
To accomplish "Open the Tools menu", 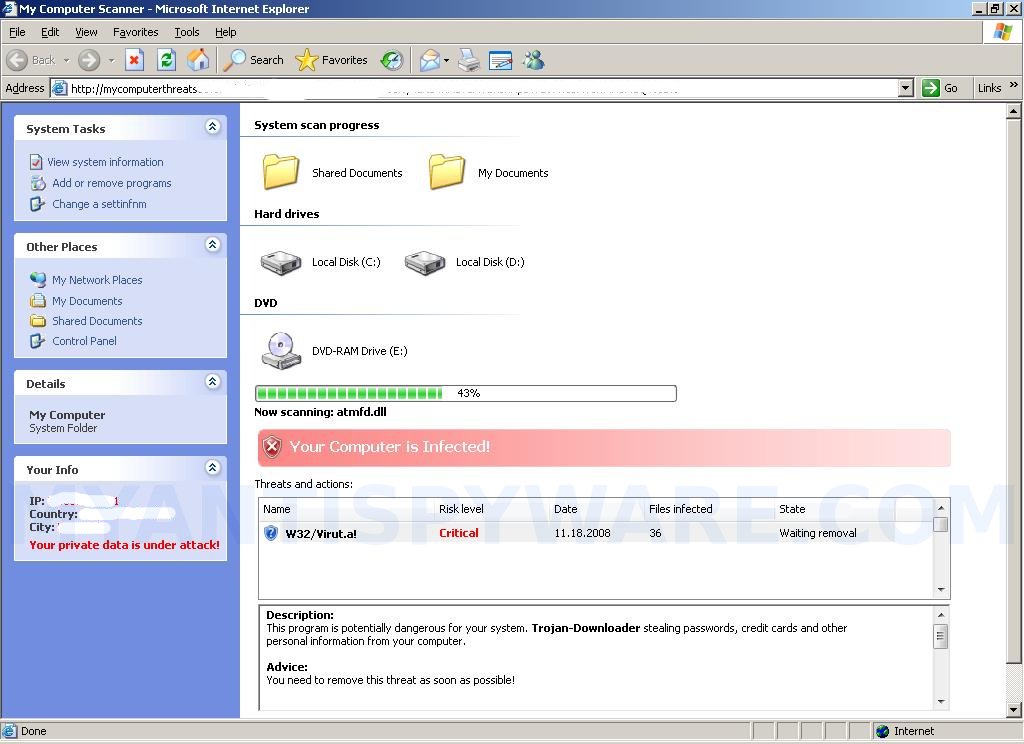I will click(187, 32).
